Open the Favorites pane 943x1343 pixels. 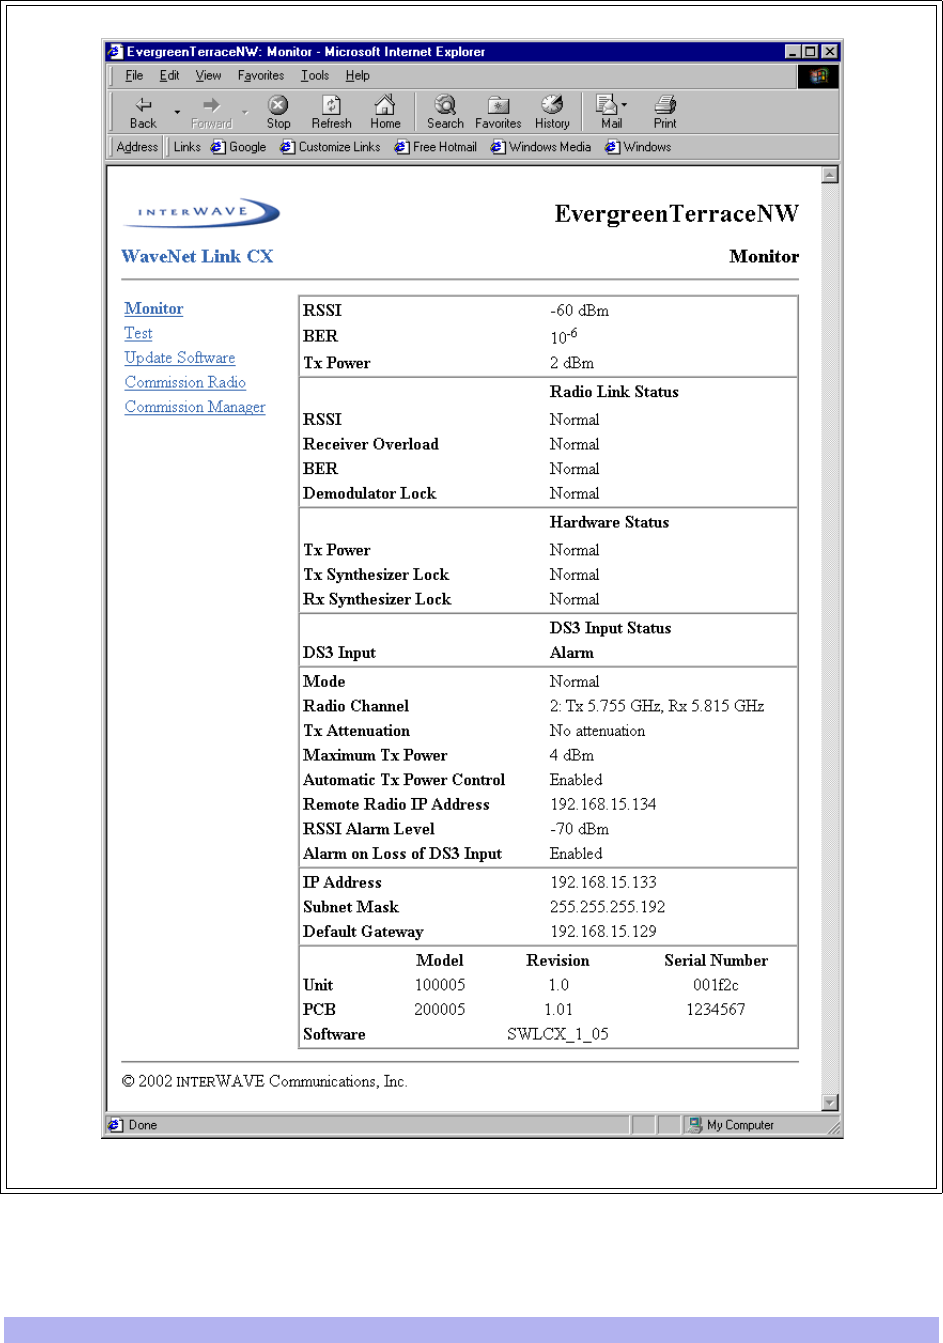click(498, 112)
